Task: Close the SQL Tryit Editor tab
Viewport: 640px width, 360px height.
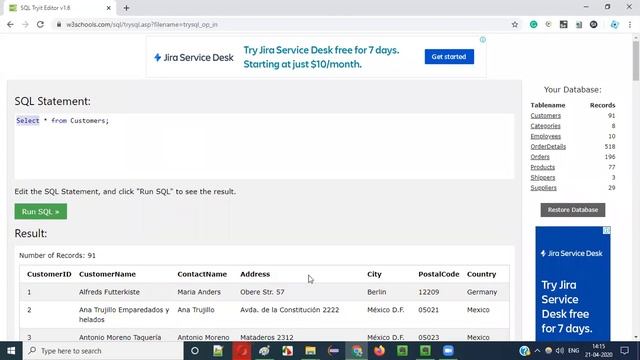Action: pyautogui.click(x=109, y=8)
